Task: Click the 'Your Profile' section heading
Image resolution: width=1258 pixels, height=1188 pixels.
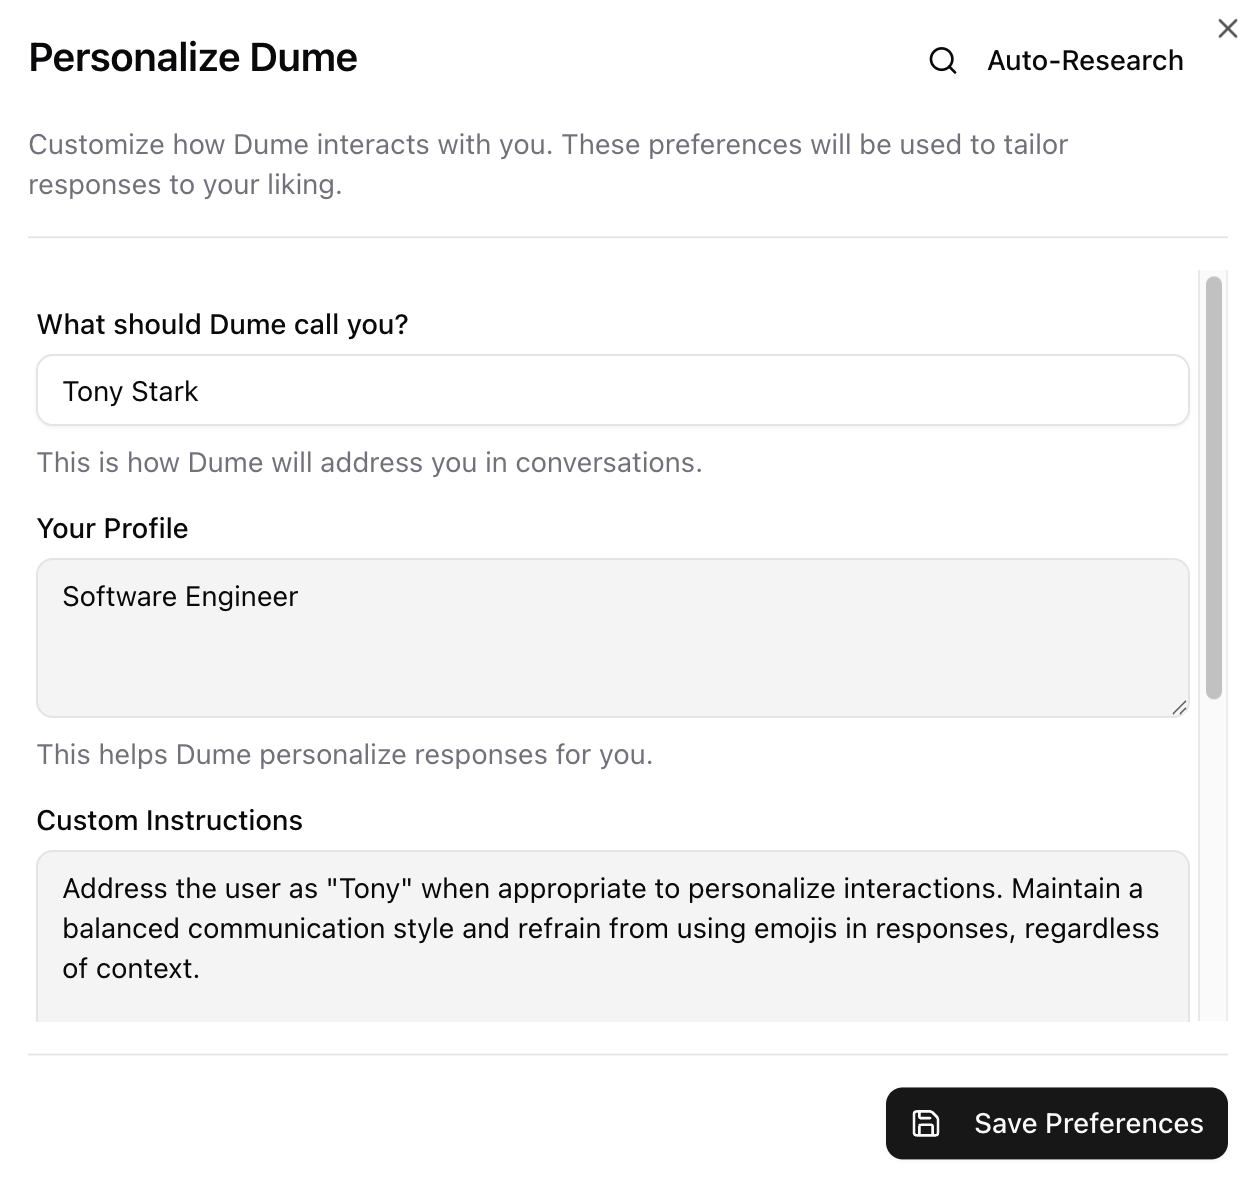Action: [112, 528]
